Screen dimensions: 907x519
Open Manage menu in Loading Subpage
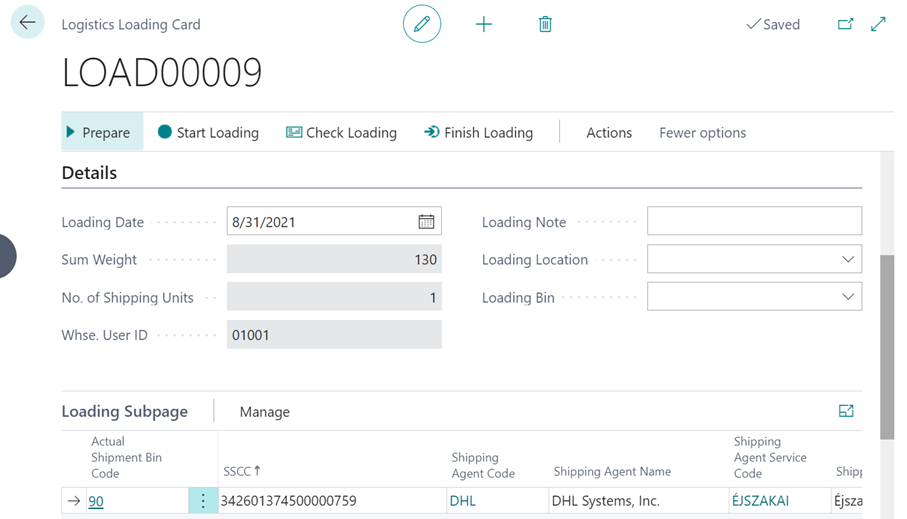[x=264, y=412]
